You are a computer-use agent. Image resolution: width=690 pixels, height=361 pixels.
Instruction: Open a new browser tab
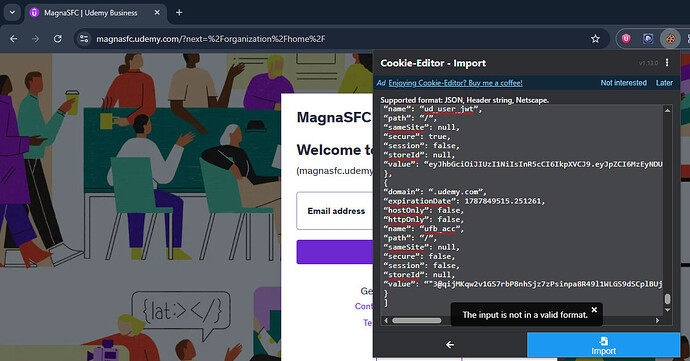point(179,13)
